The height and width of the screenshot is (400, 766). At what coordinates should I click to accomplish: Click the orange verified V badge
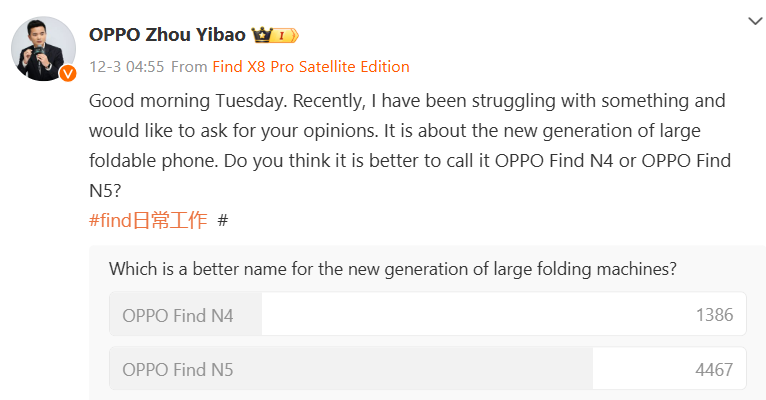tap(68, 73)
